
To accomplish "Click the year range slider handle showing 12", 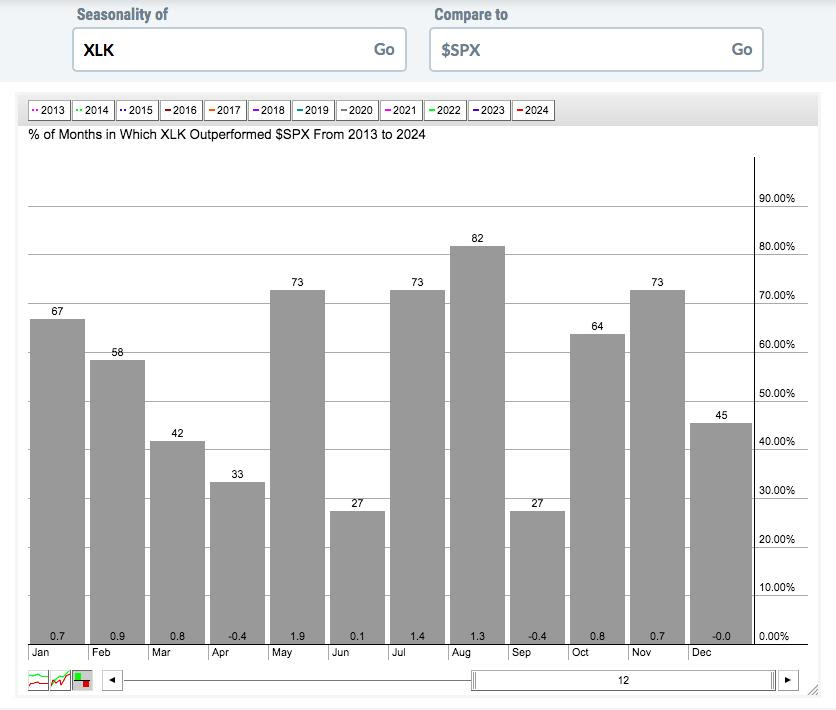I will pos(623,680).
